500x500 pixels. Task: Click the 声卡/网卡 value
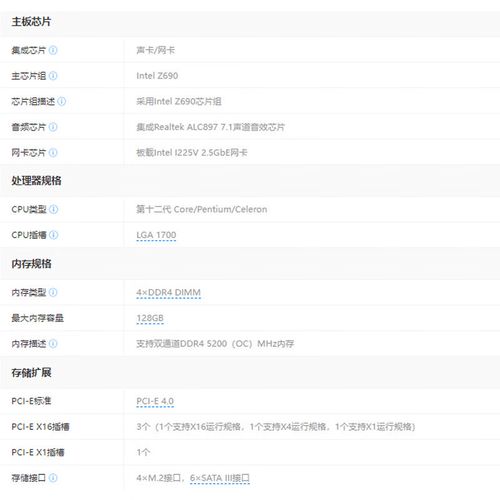coord(155,50)
